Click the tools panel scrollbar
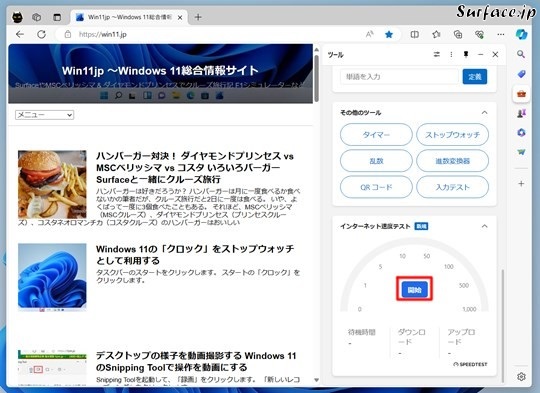 coord(502,325)
